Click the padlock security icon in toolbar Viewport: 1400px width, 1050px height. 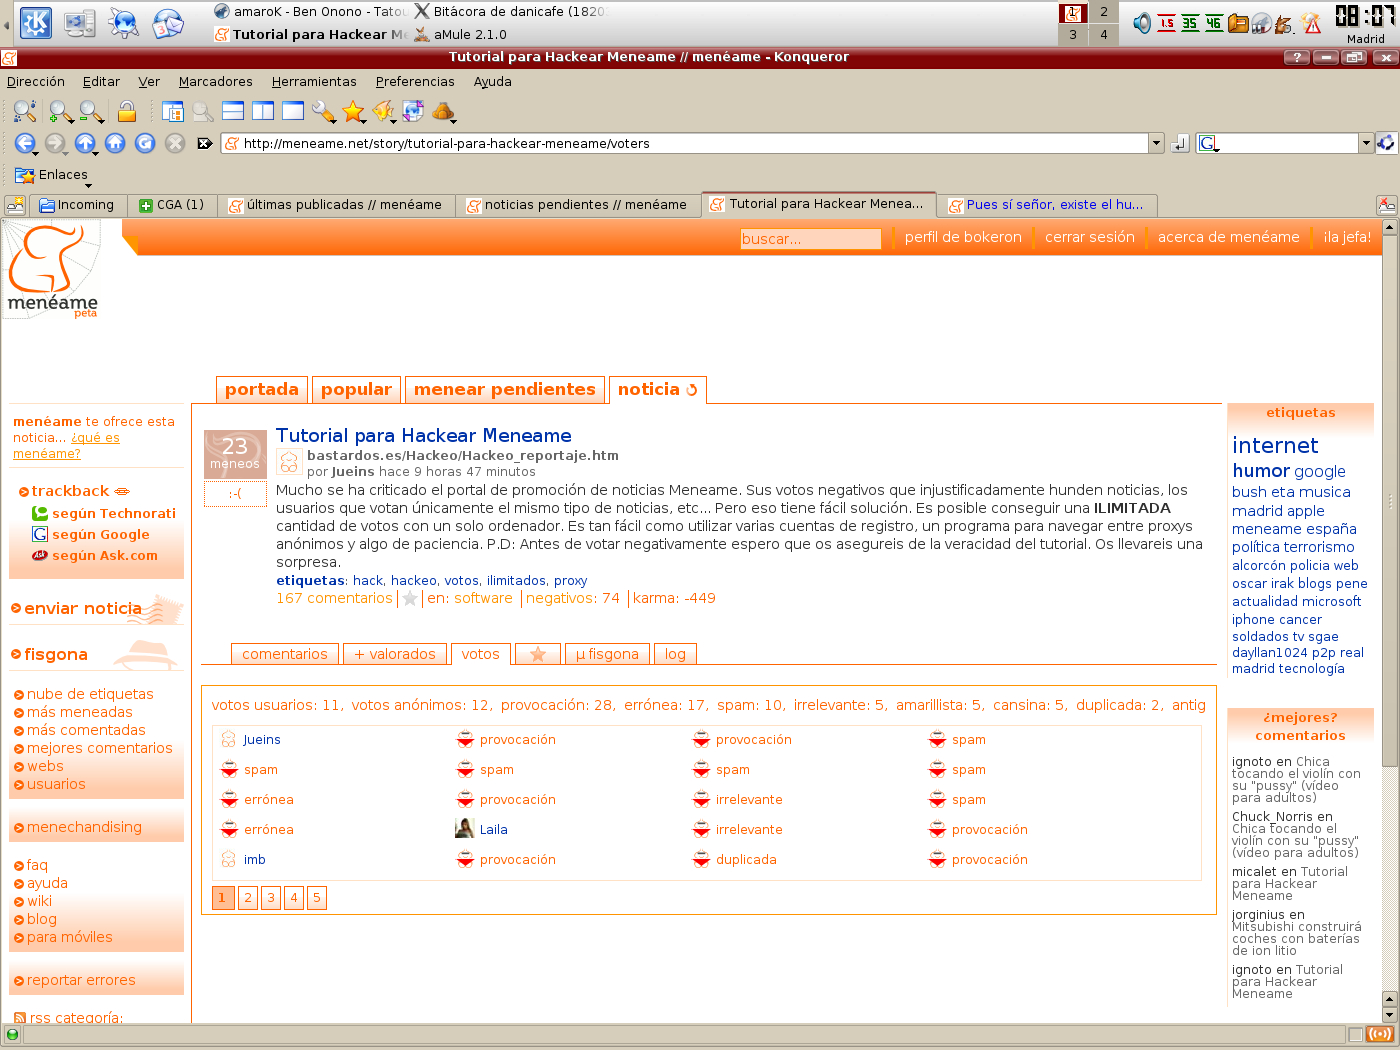[127, 112]
